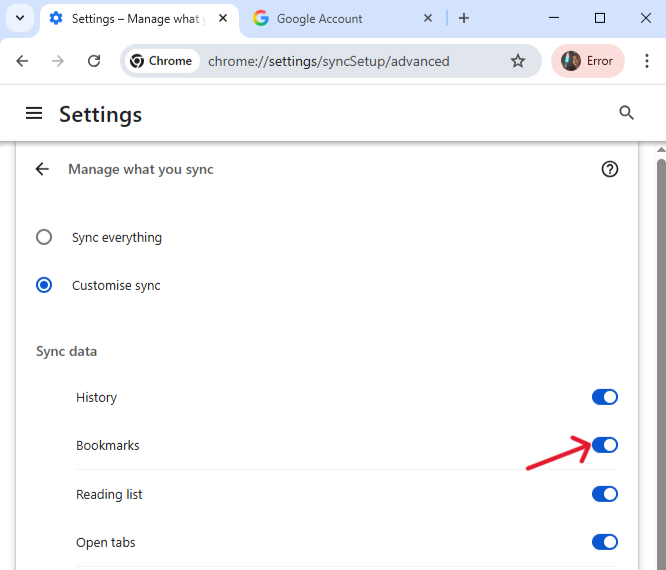Image resolution: width=666 pixels, height=570 pixels.
Task: Click the scrollbar up arrow
Action: [661, 150]
